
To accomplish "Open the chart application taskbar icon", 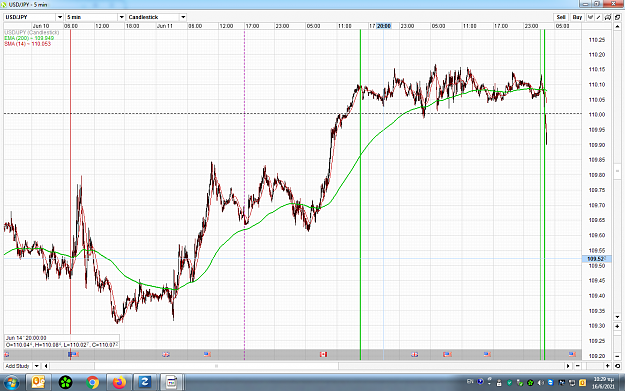I will (x=171, y=383).
